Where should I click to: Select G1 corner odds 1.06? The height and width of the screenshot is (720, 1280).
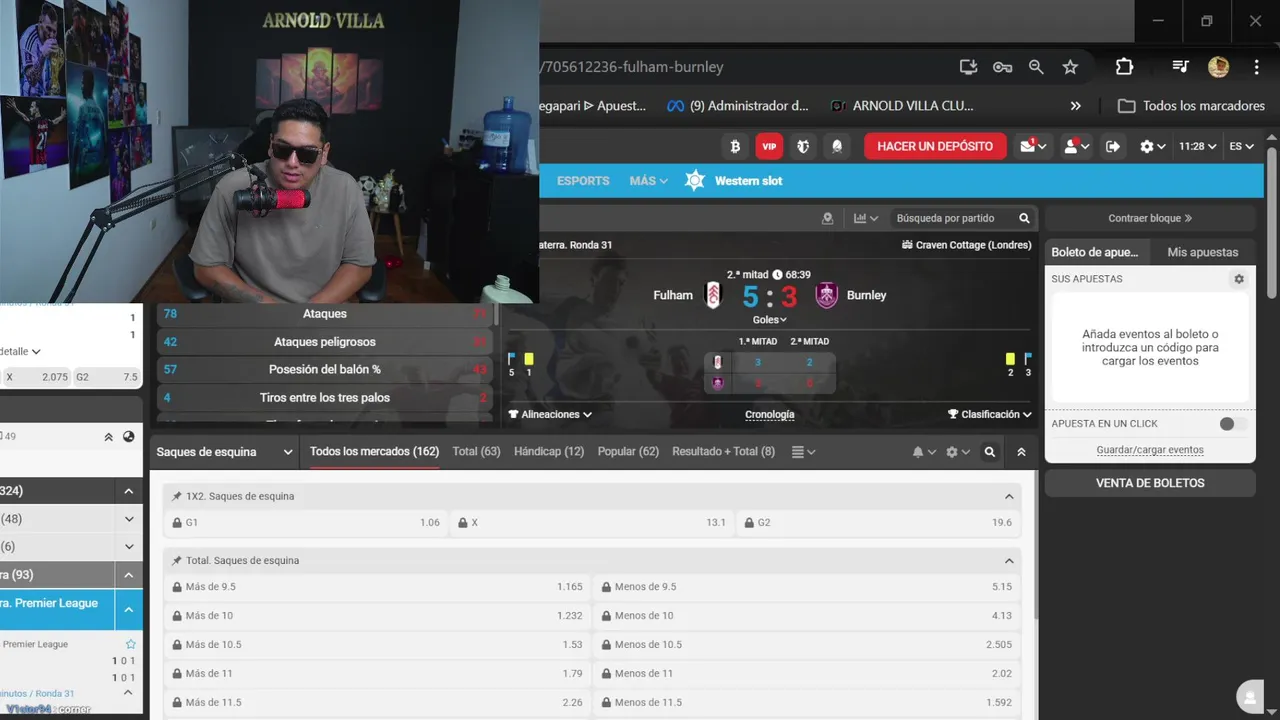pos(305,522)
